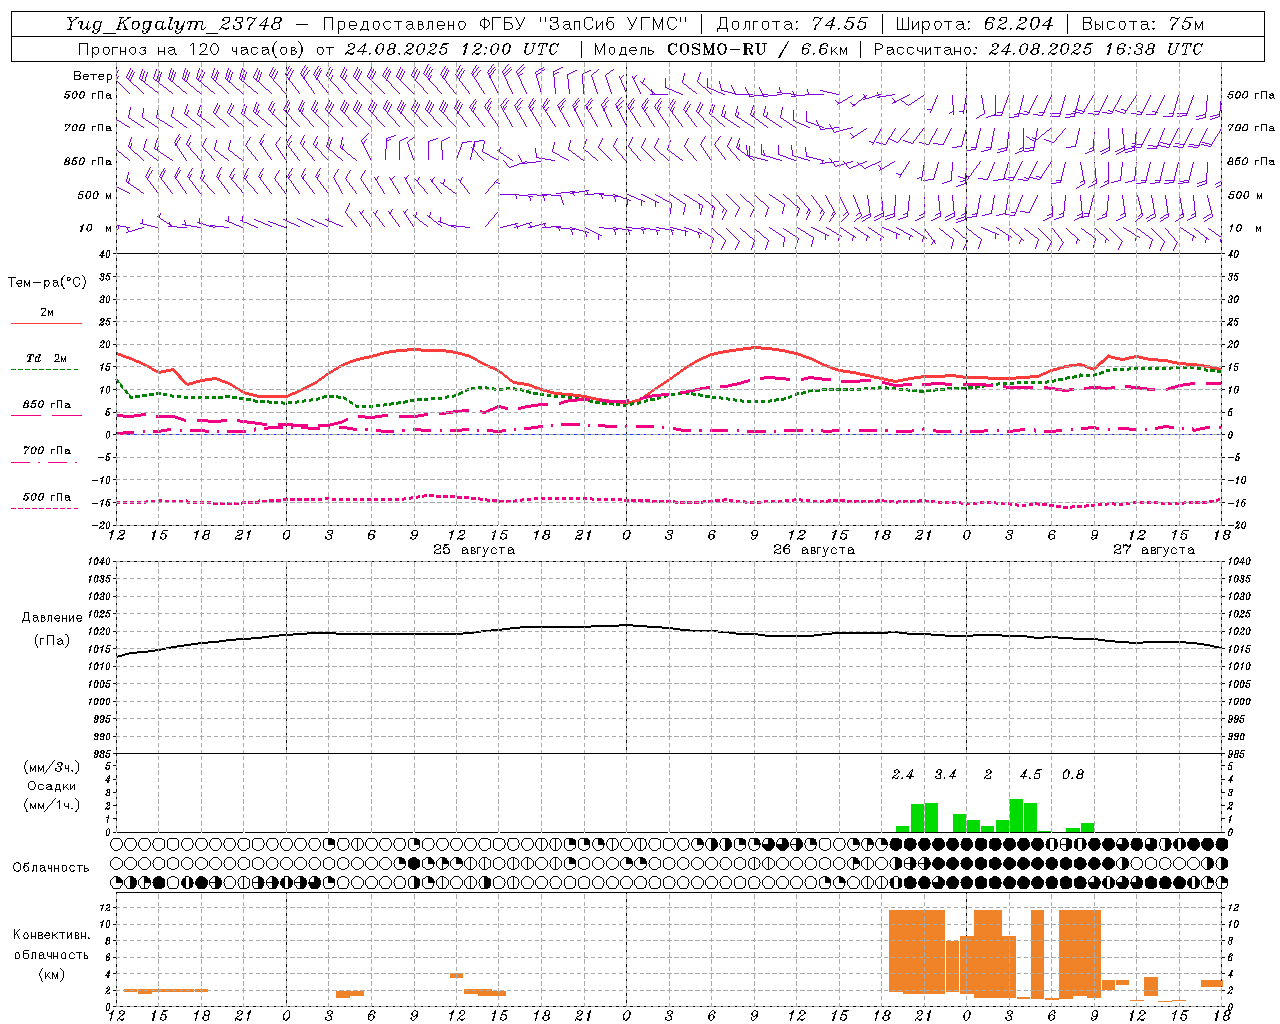Click the 'Конвективн.' convective cloud label
The height and width of the screenshot is (1024, 1280).
coord(51,935)
